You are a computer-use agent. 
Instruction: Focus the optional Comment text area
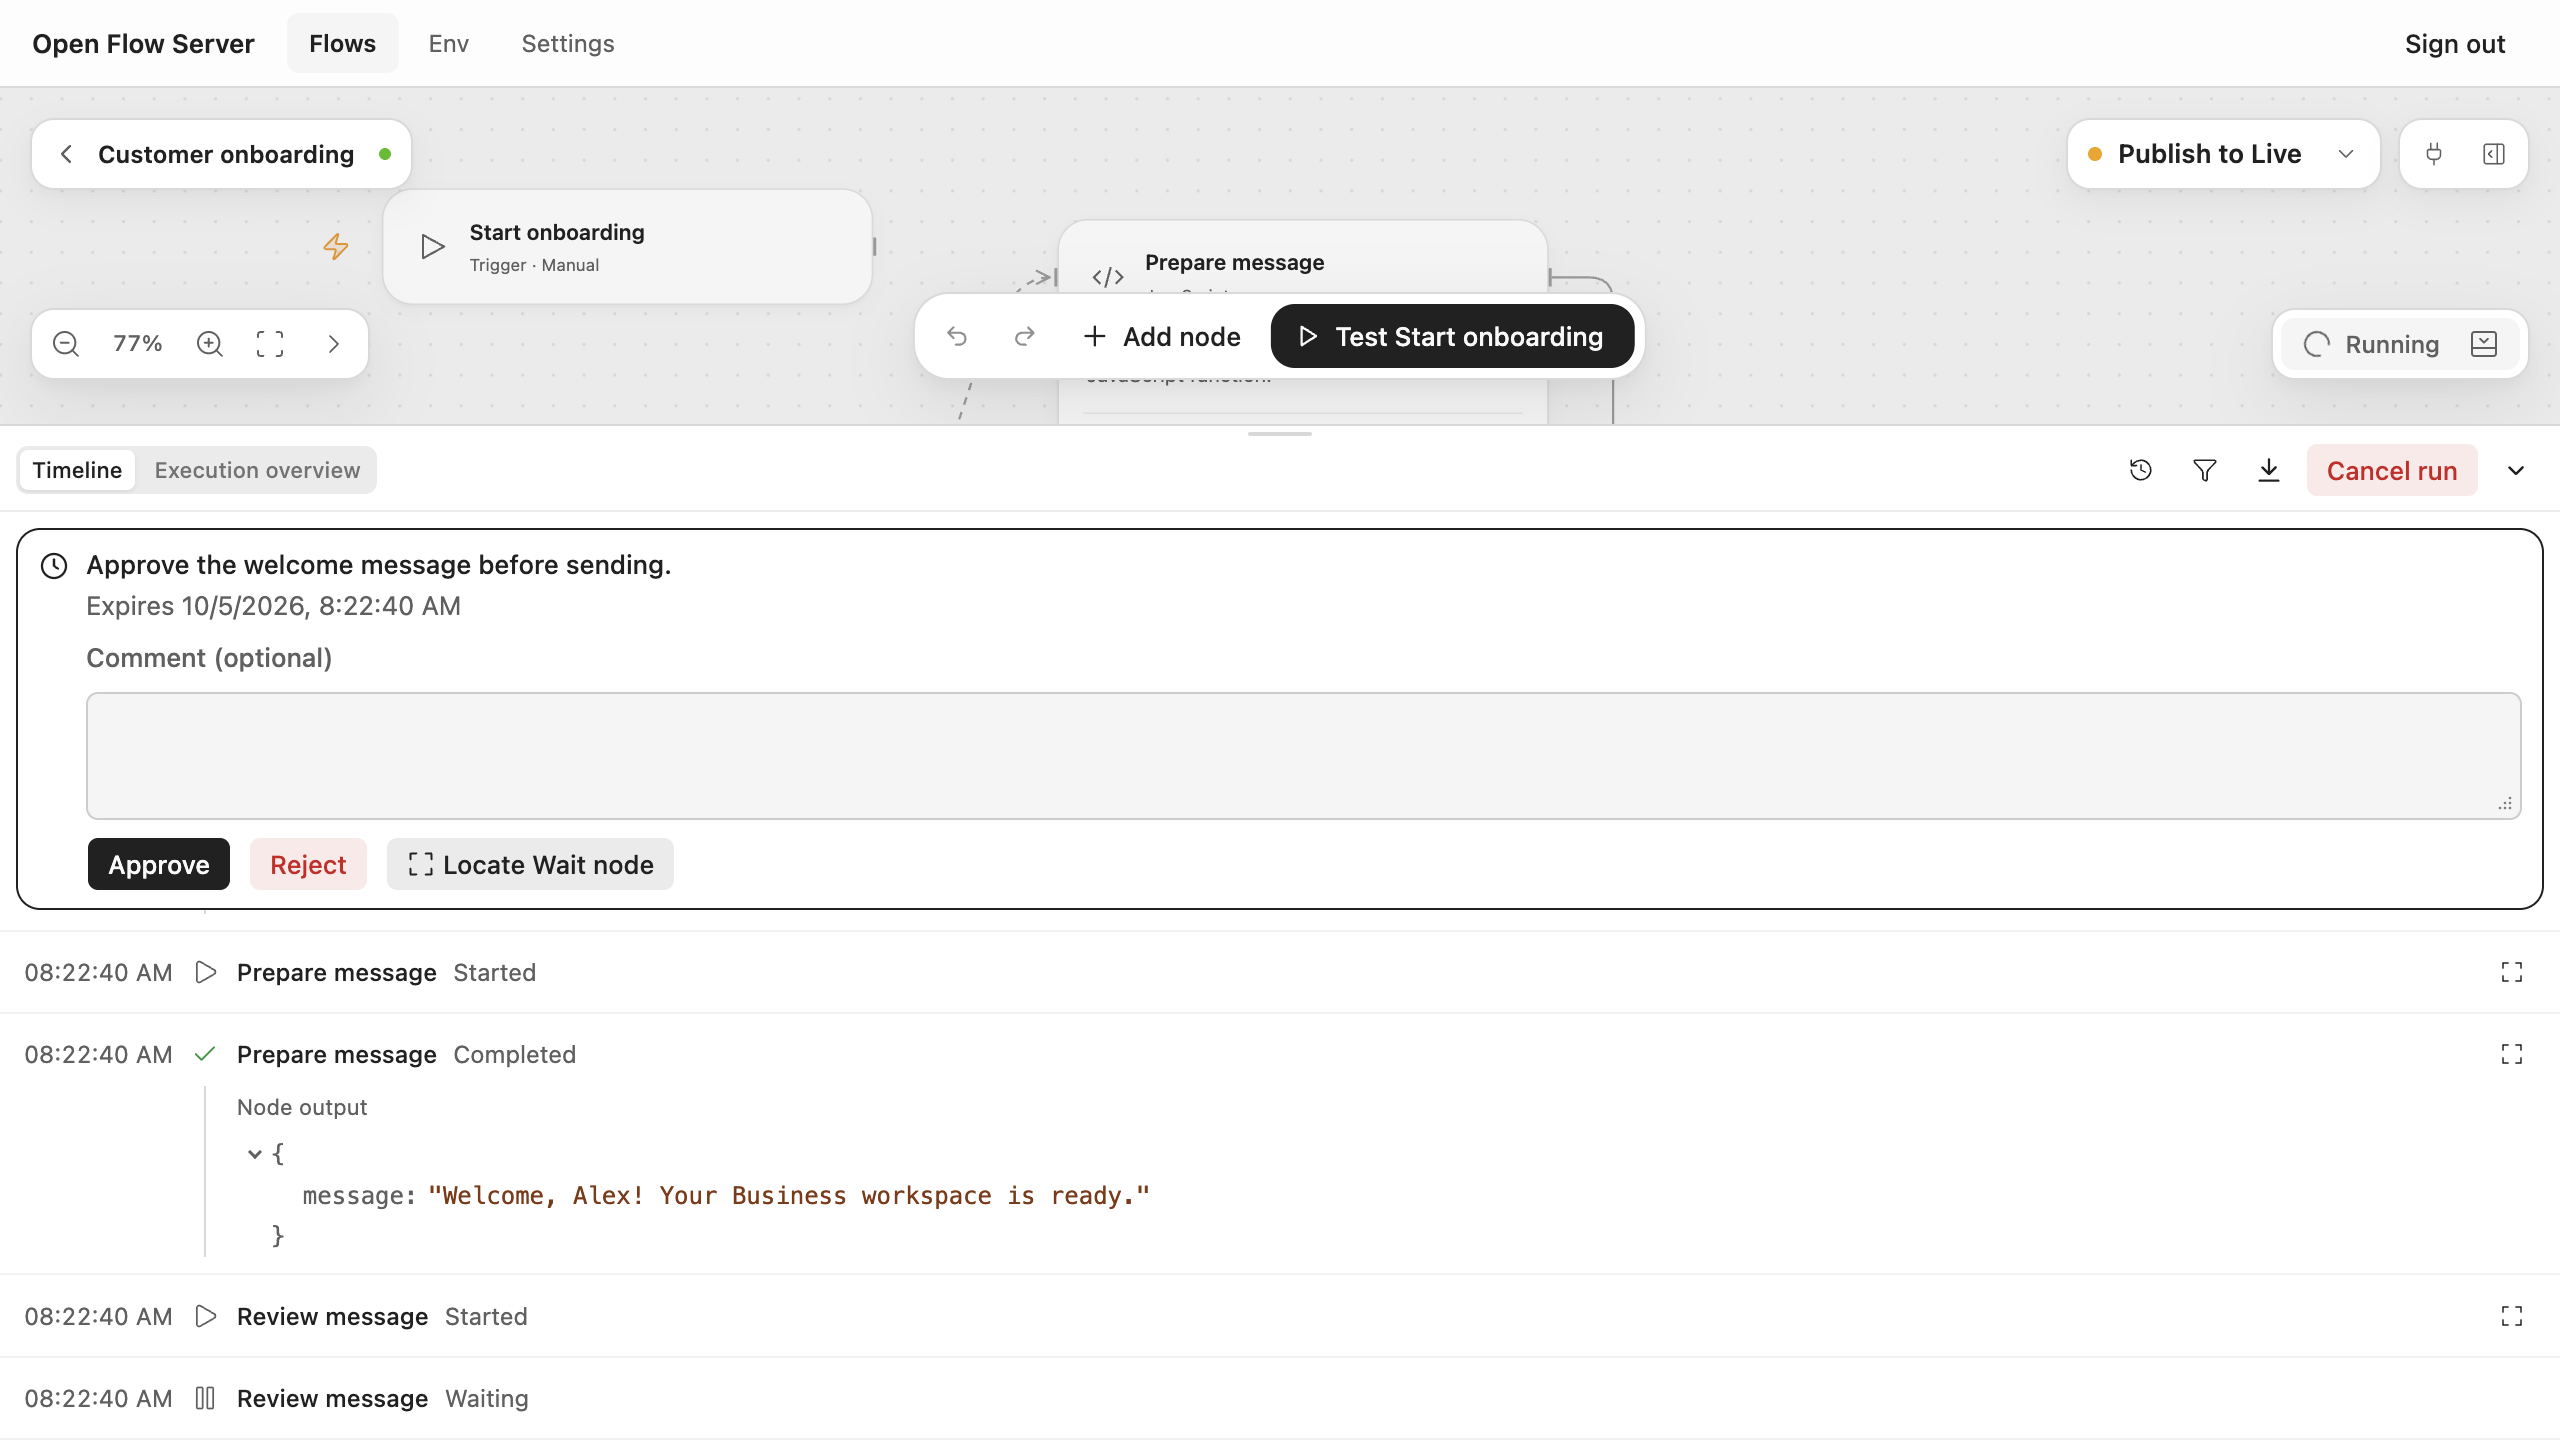(1304, 756)
